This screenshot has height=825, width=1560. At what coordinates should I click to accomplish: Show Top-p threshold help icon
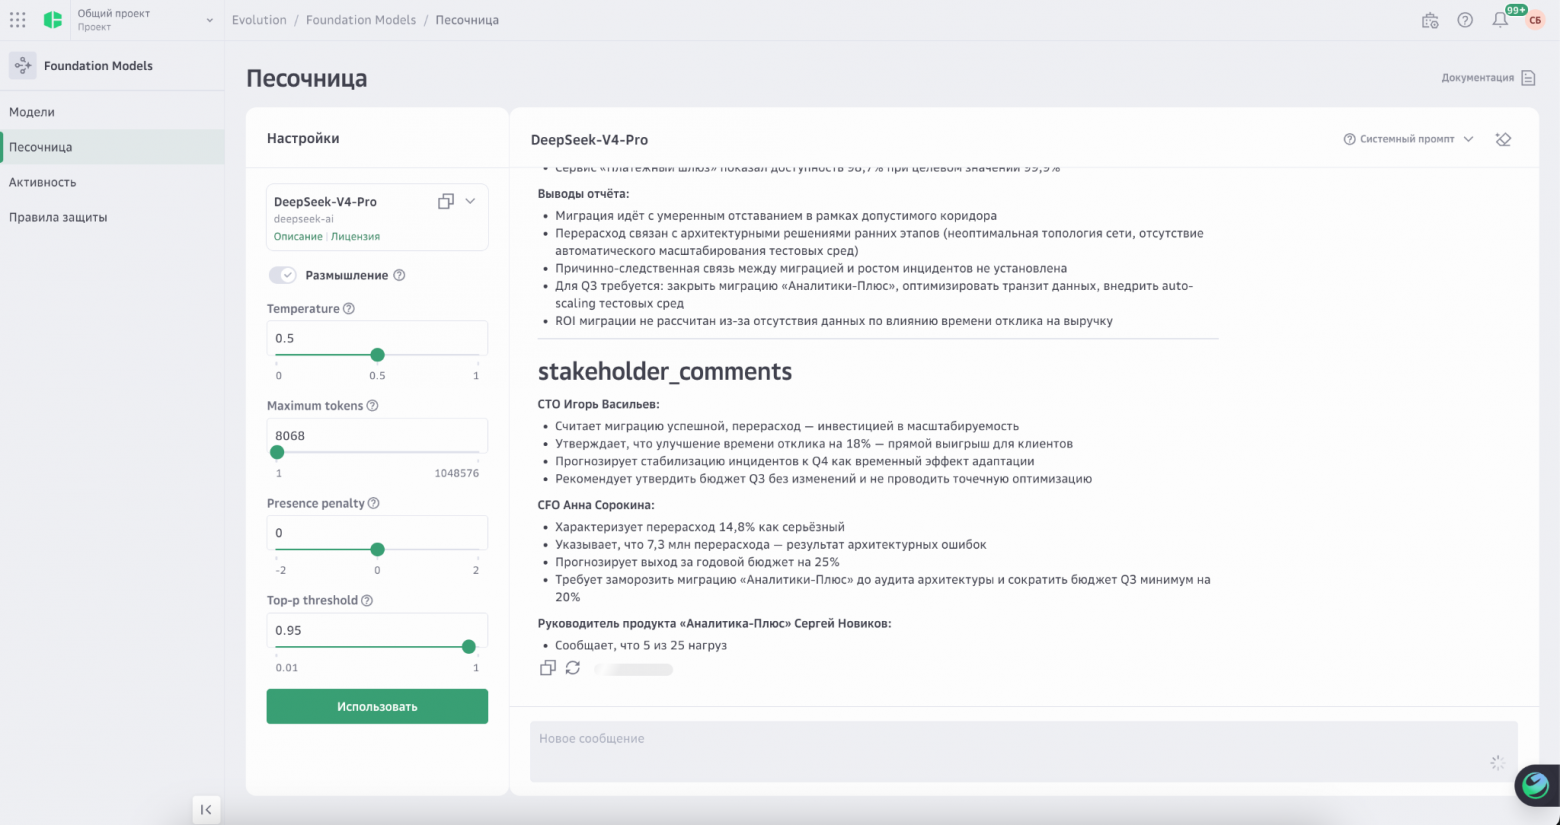pyautogui.click(x=367, y=601)
